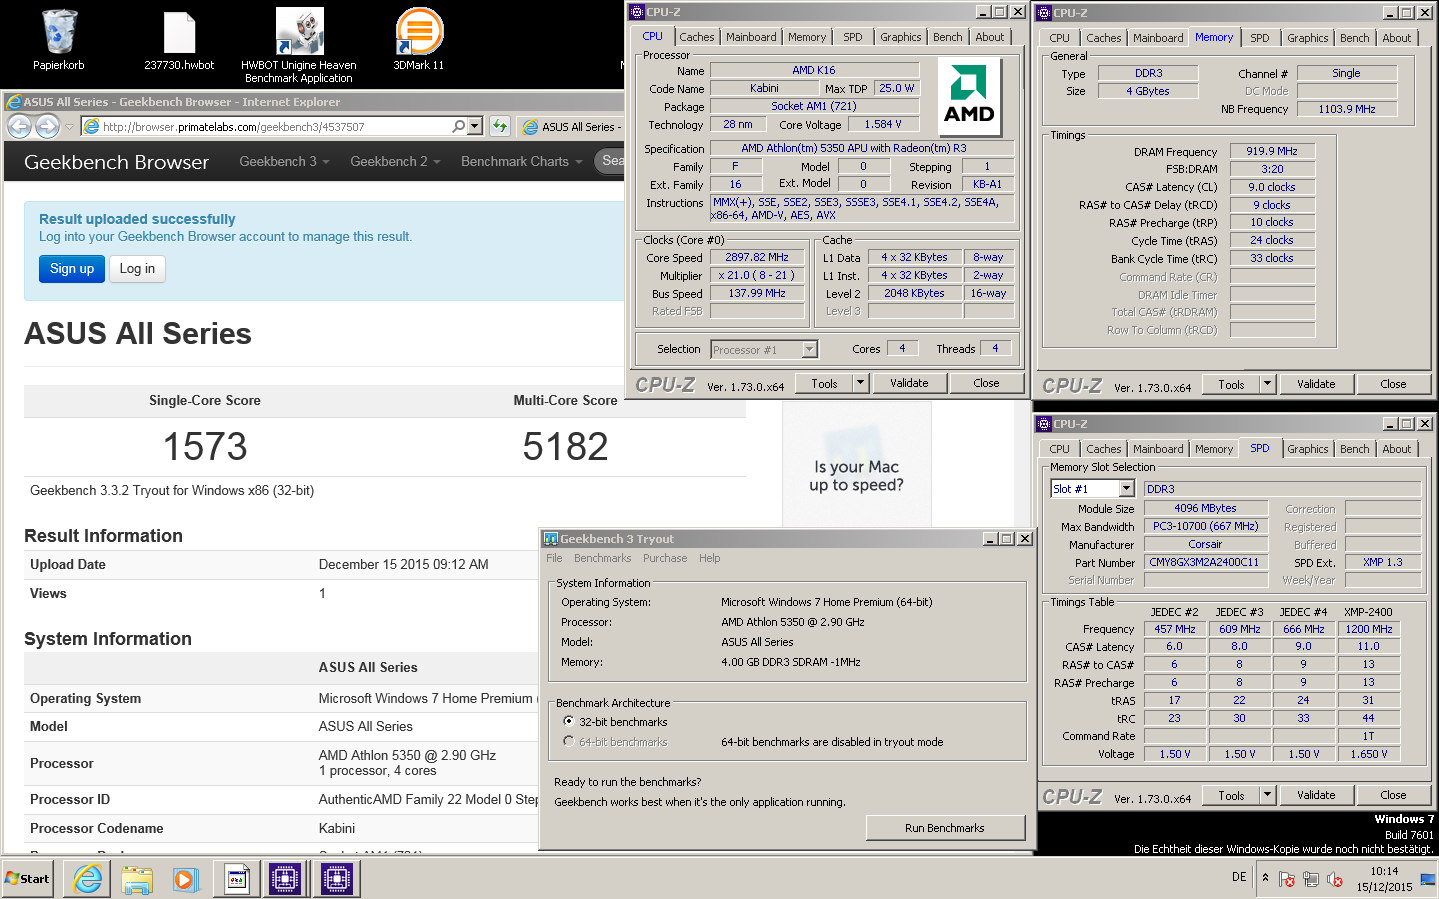Expand the Geekbench 2 navigation dropdown
The width and height of the screenshot is (1439, 899).
395,161
